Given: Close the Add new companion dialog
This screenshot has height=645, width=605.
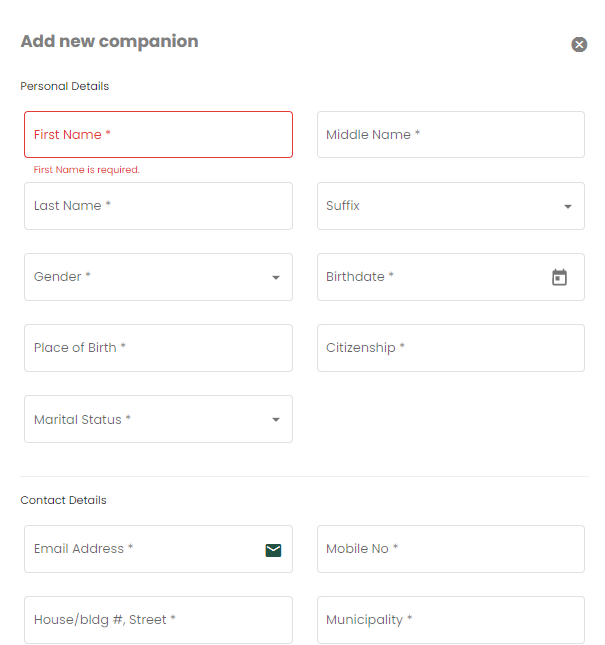Looking at the screenshot, I should coord(579,44).
